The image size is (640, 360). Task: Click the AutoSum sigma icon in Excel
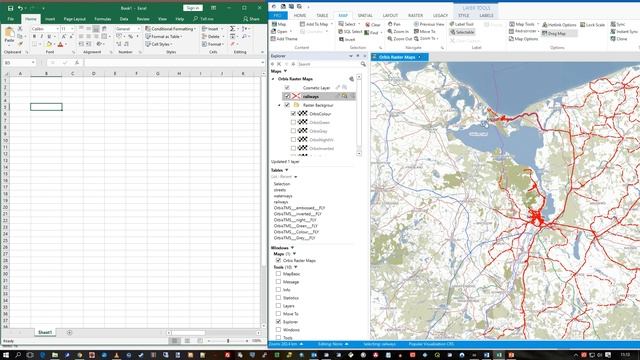pyautogui.click(x=232, y=29)
